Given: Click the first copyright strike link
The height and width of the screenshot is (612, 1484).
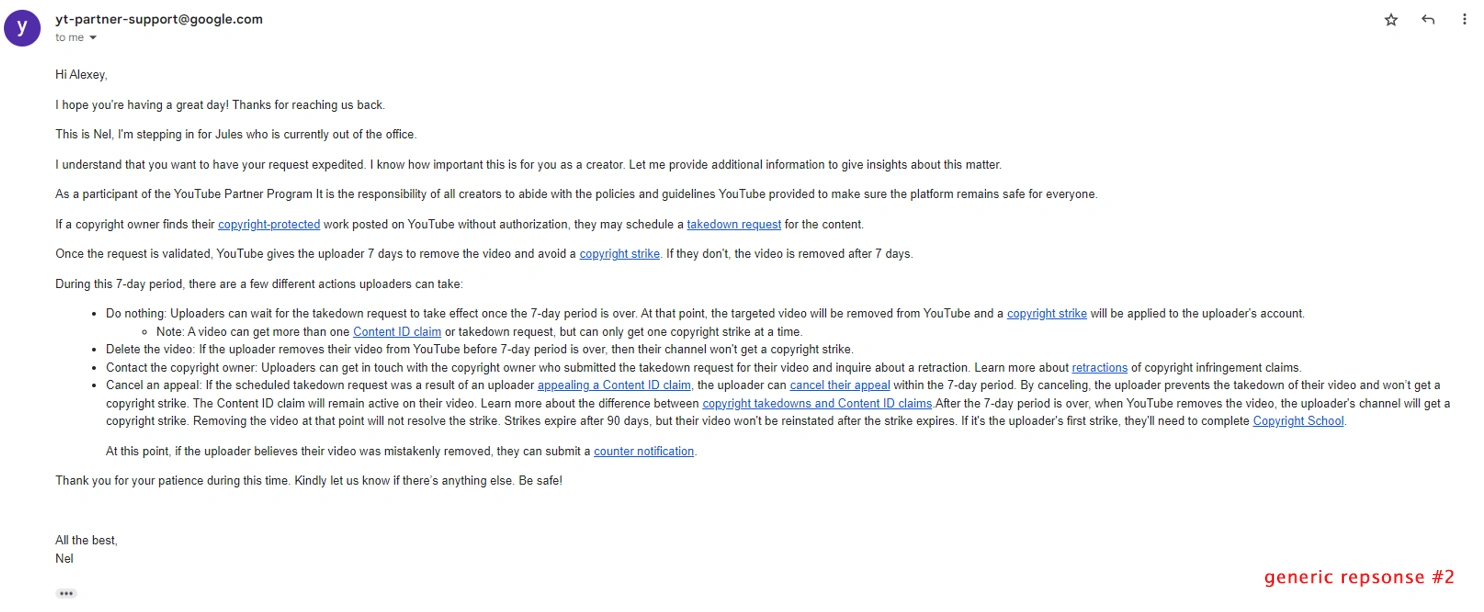Looking at the screenshot, I should click(619, 254).
